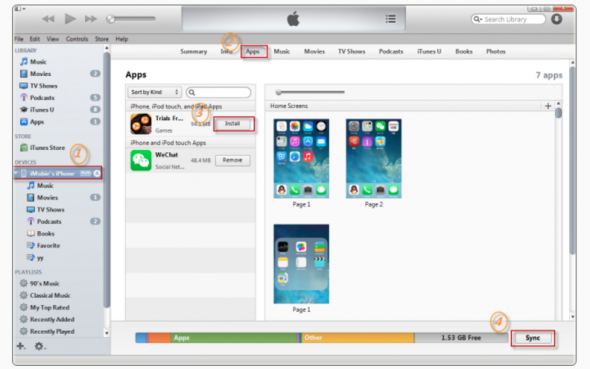Viewport: 590px width, 369px height.
Task: Open the sidebar gear settings menu
Action: pyautogui.click(x=40, y=346)
